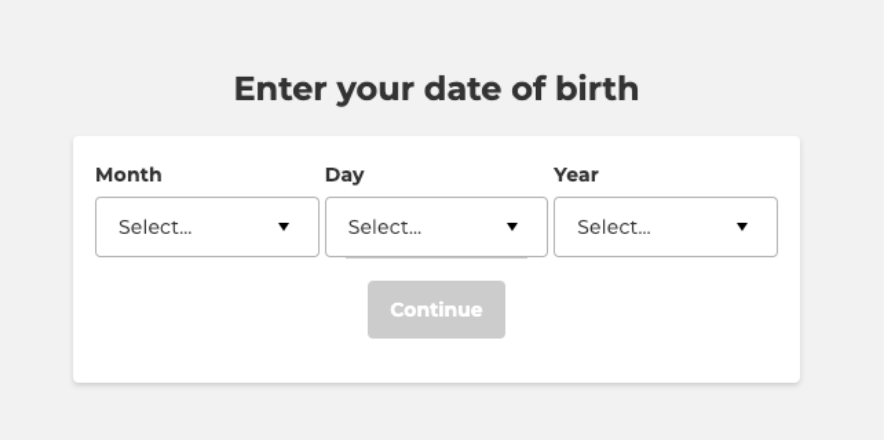Click "Select..." placeholder text under Day

[385, 227]
